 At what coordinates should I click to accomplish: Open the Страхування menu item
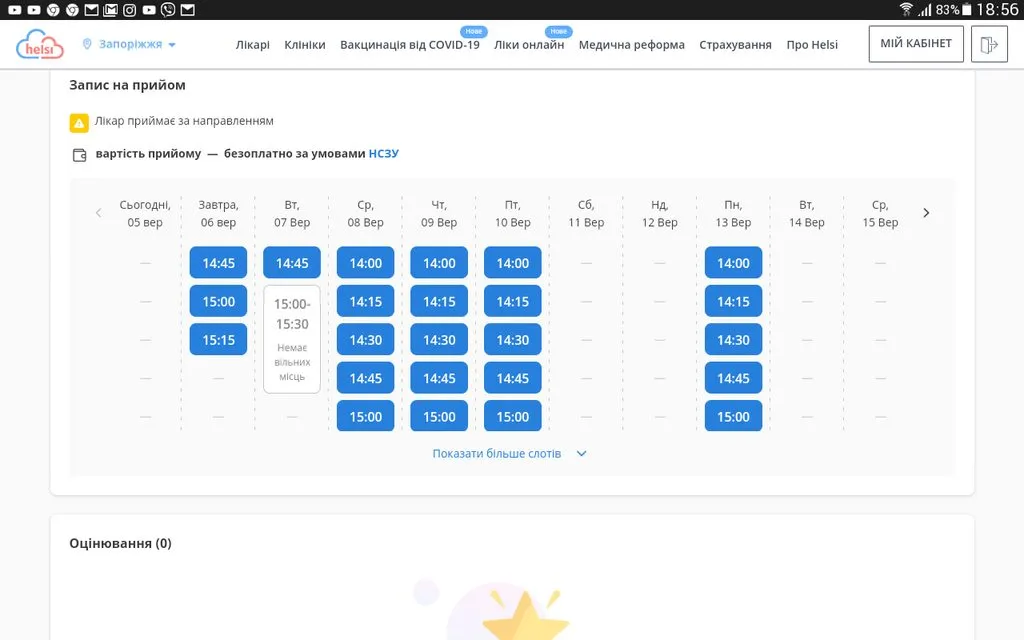(x=737, y=45)
